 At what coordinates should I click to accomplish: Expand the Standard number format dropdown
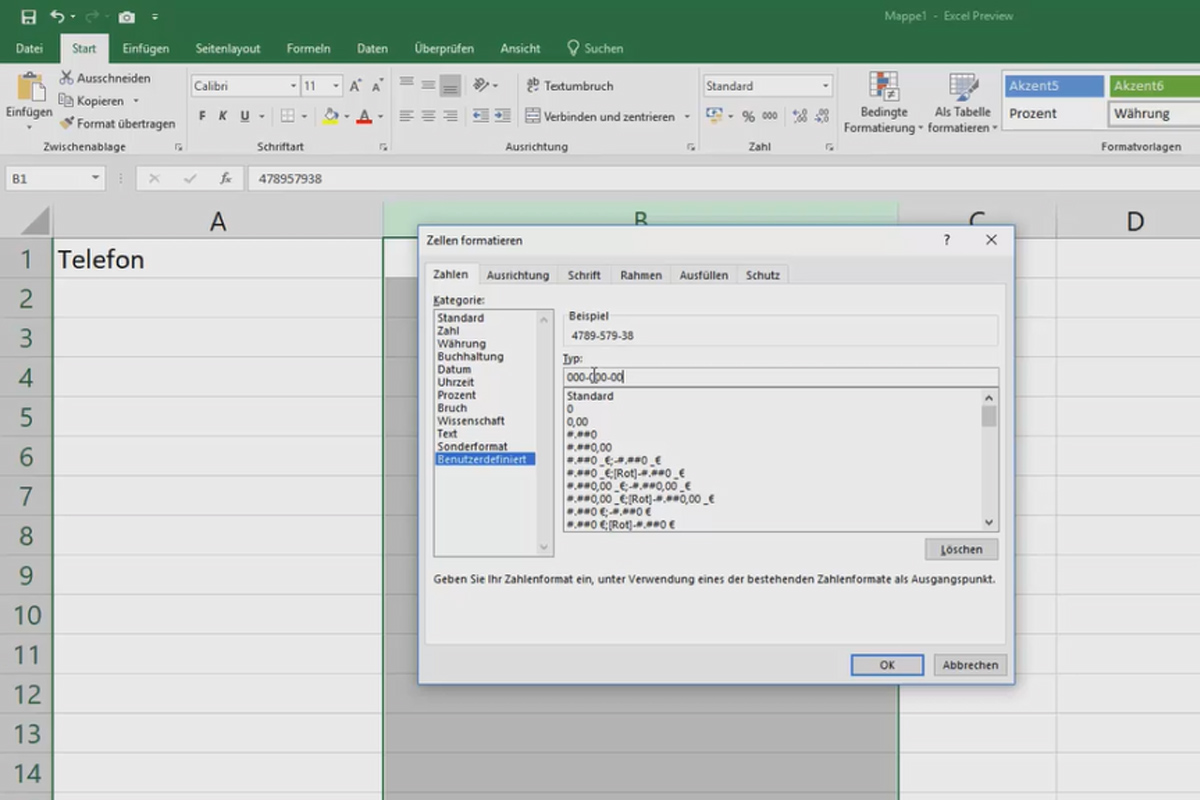tap(825, 86)
